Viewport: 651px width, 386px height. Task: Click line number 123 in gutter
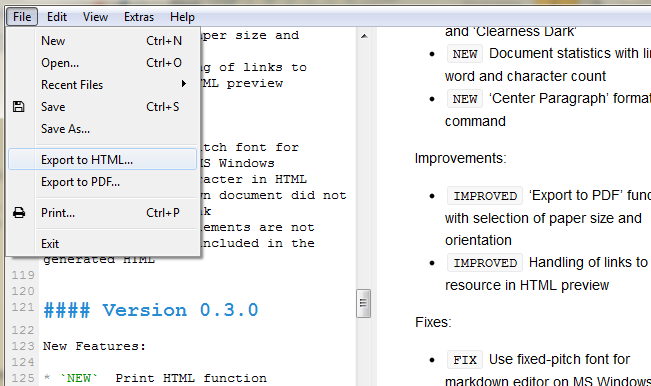pyautogui.click(x=23, y=346)
